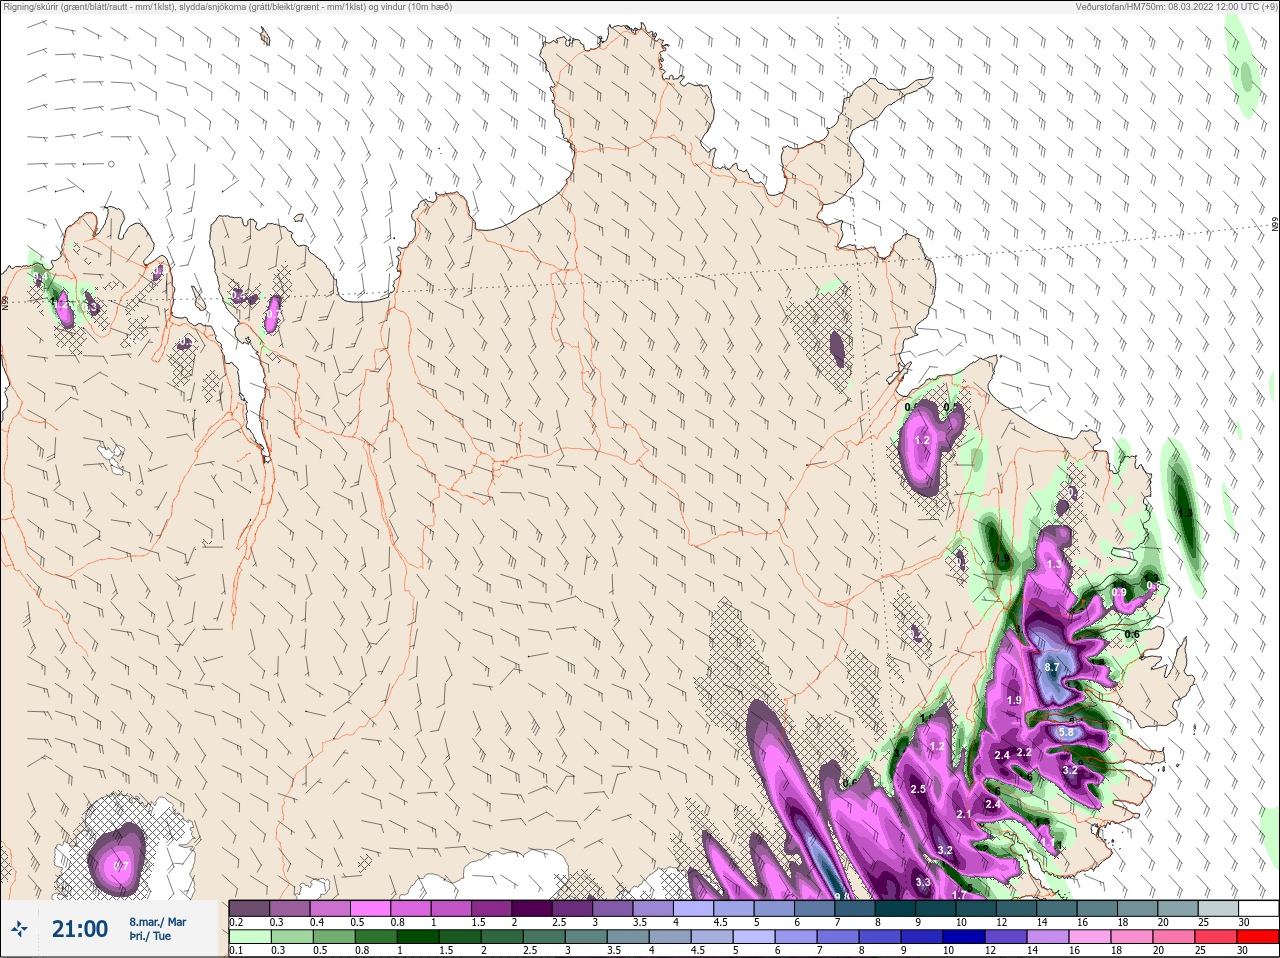Screen dimensions: 1280x958
Task: Click the 1.9 precipitation value on the map
Action: tap(1014, 700)
